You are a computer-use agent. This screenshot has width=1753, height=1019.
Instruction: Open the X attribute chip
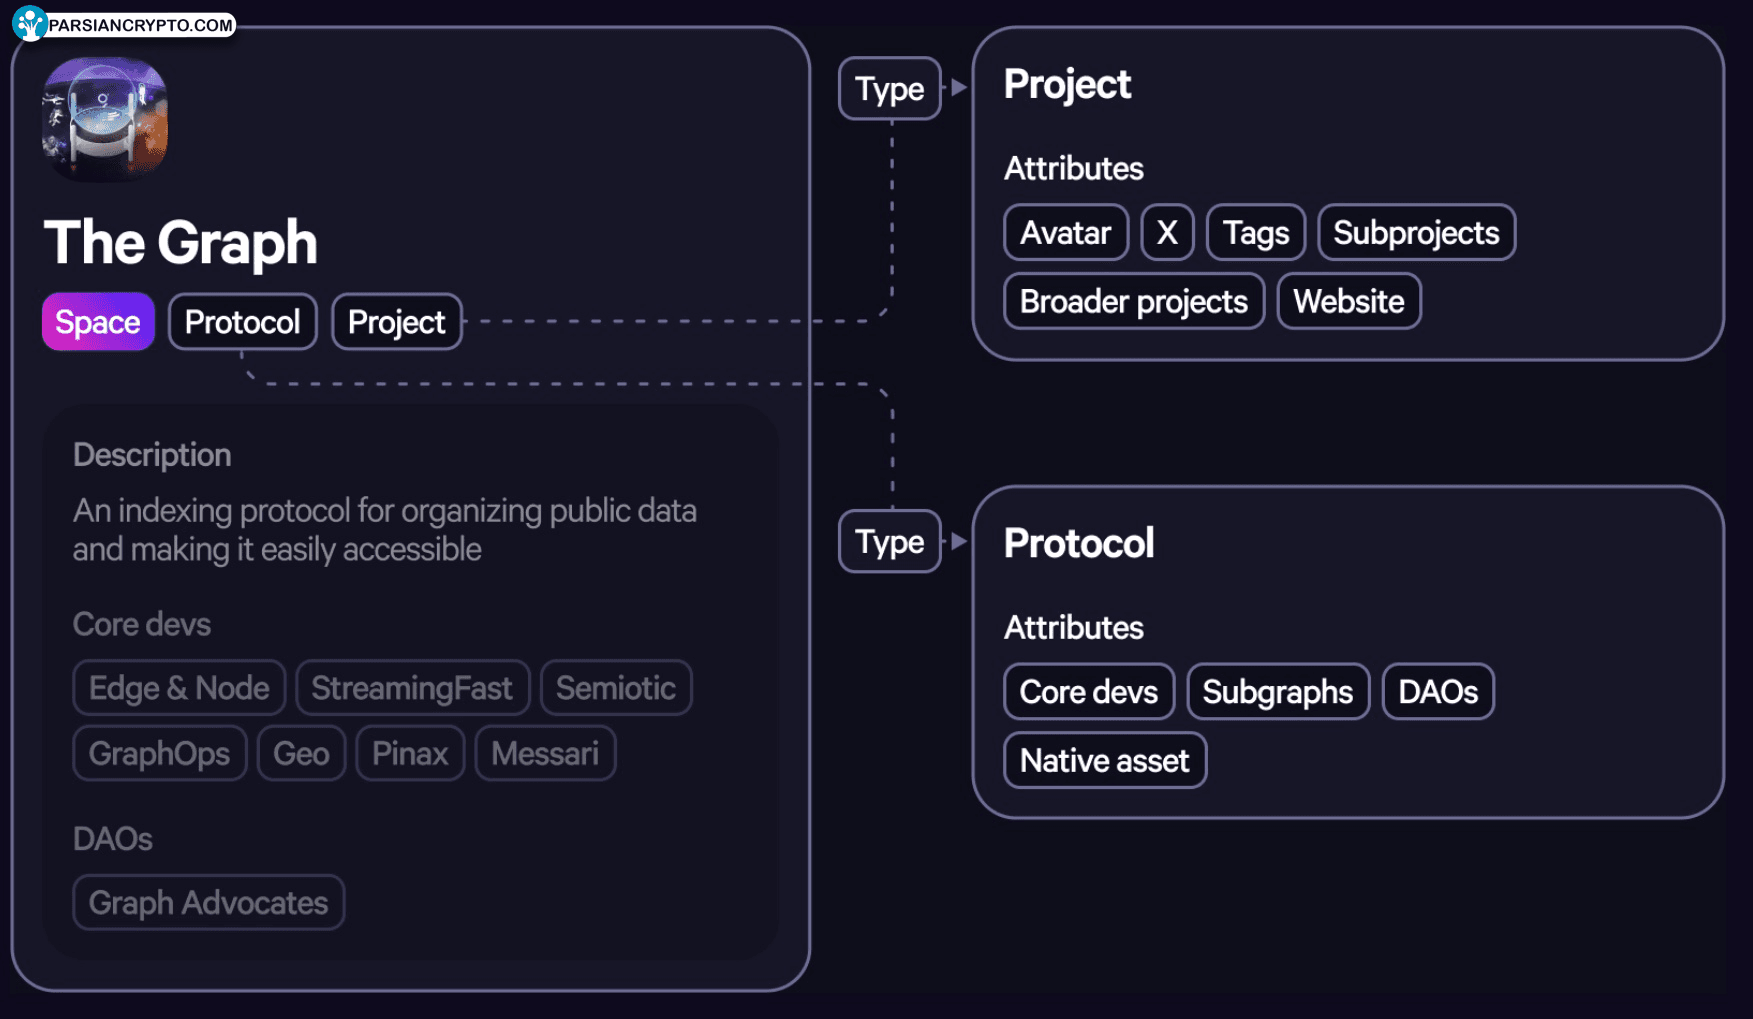click(x=1167, y=233)
